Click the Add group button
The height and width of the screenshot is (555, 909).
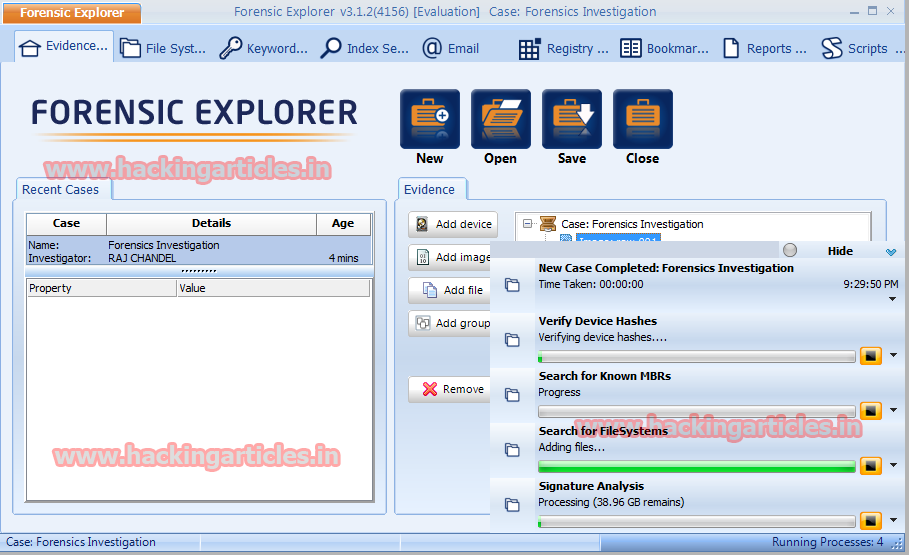click(450, 324)
